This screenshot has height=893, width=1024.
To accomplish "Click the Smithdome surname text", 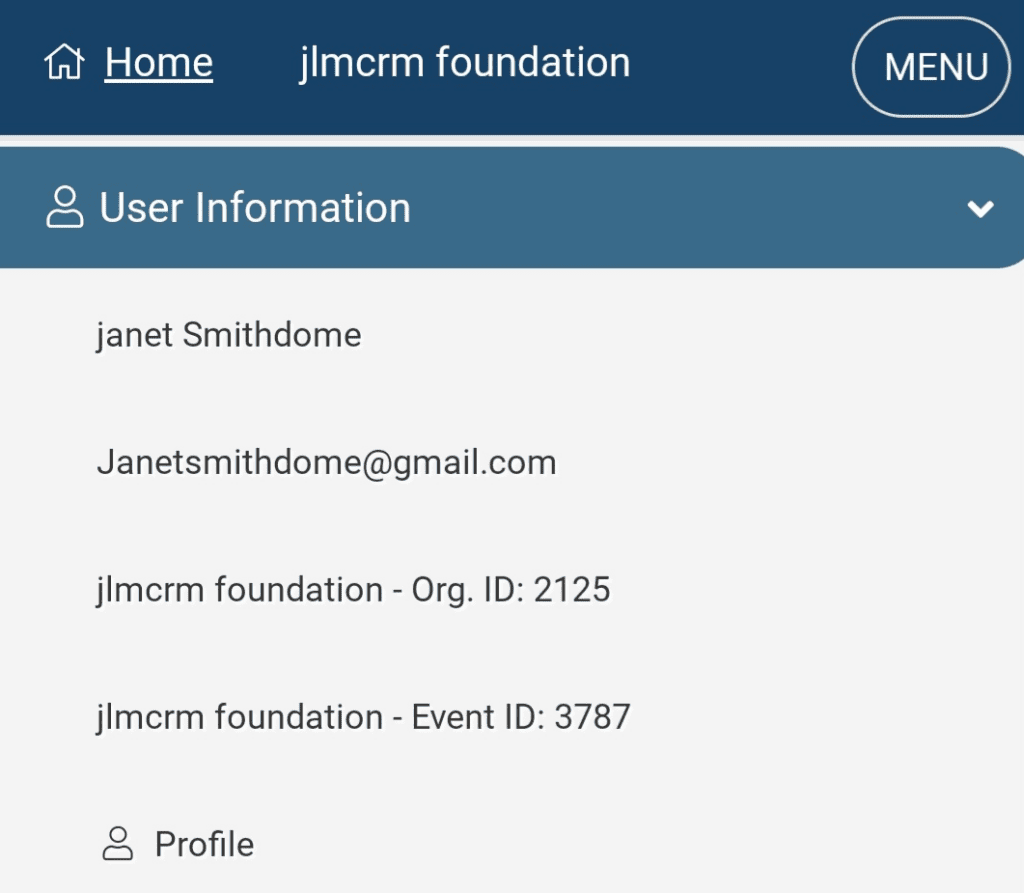I will pyautogui.click(x=272, y=334).
